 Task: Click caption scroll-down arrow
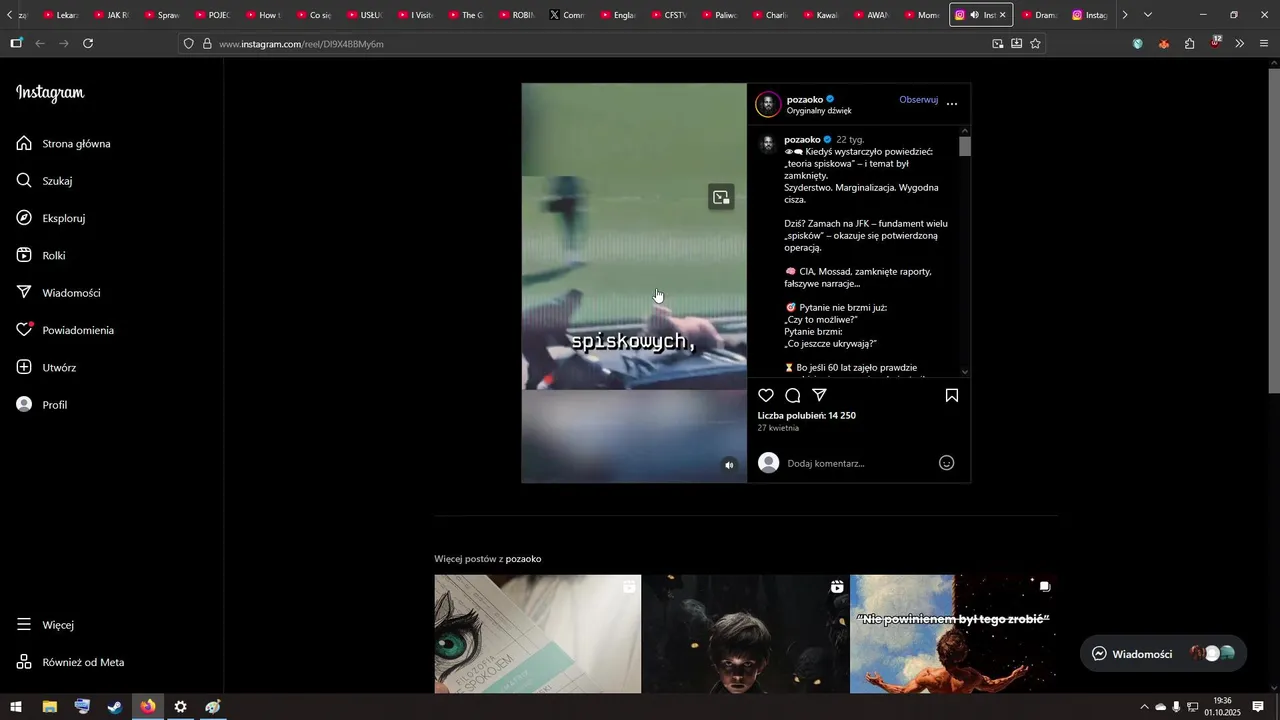tap(965, 372)
